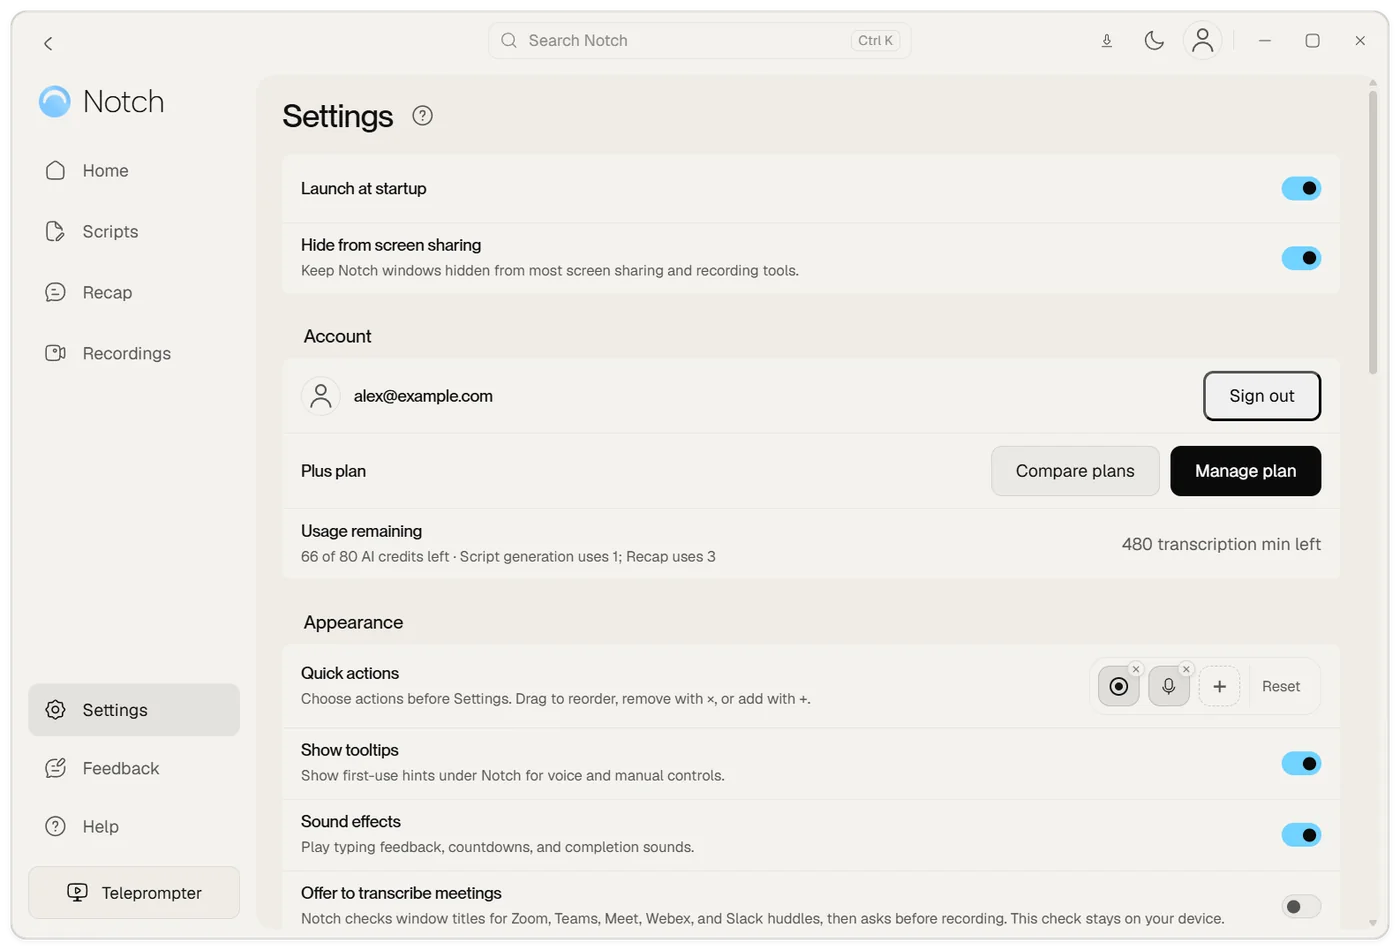Image resolution: width=1400 pixels, height=950 pixels.
Task: Click the download icon in title bar
Action: tap(1106, 41)
